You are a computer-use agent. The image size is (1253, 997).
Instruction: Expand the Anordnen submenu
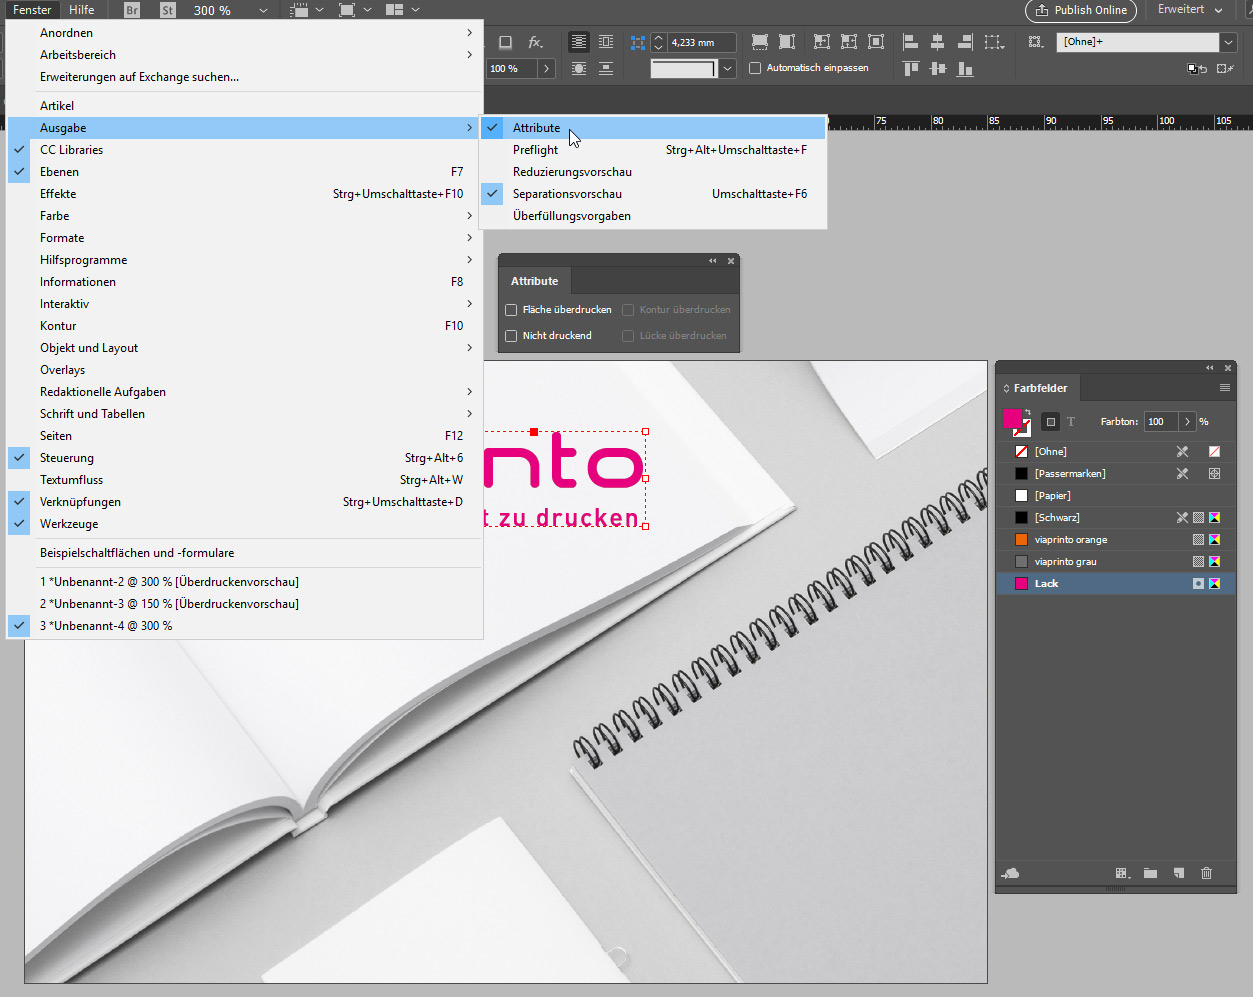coord(245,33)
